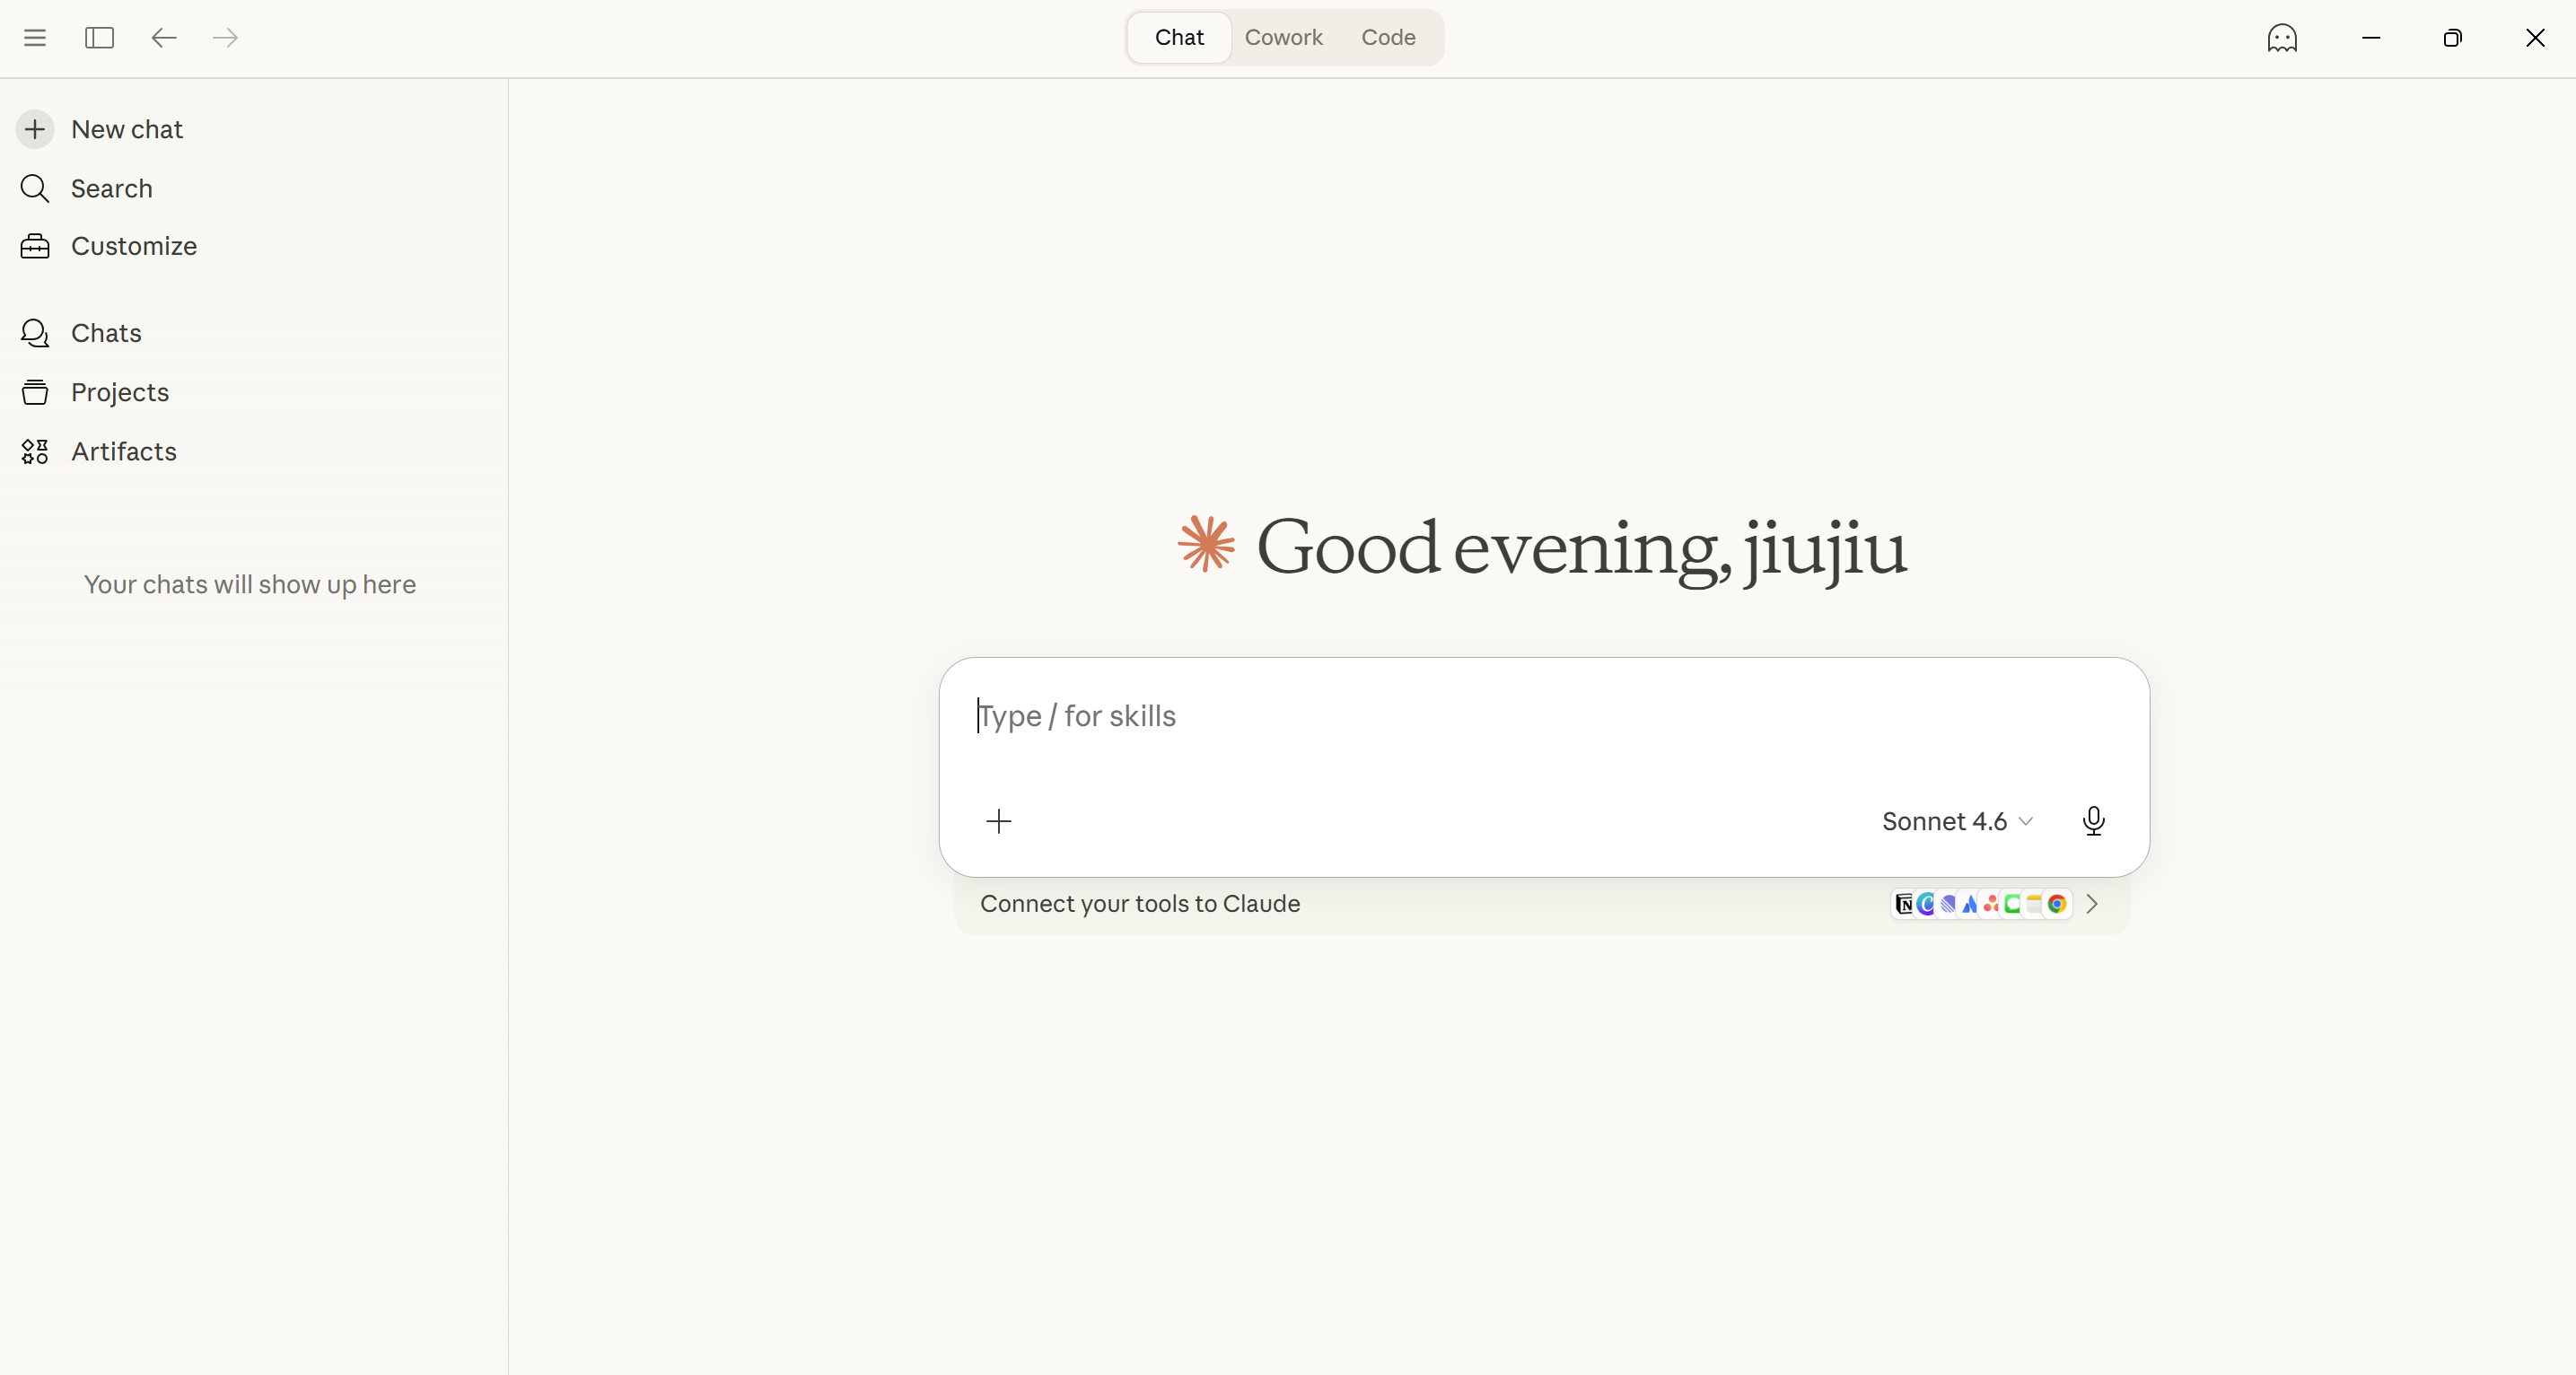This screenshot has width=2576, height=1375.
Task: Open Projects in the sidebar
Action: pos(119,392)
